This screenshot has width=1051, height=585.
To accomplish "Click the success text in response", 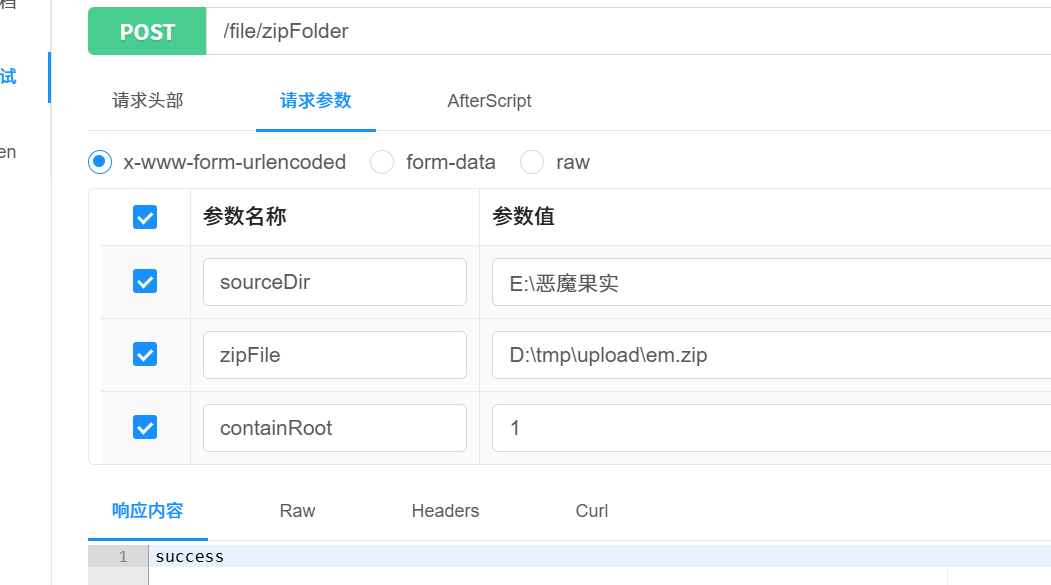I will click(190, 557).
